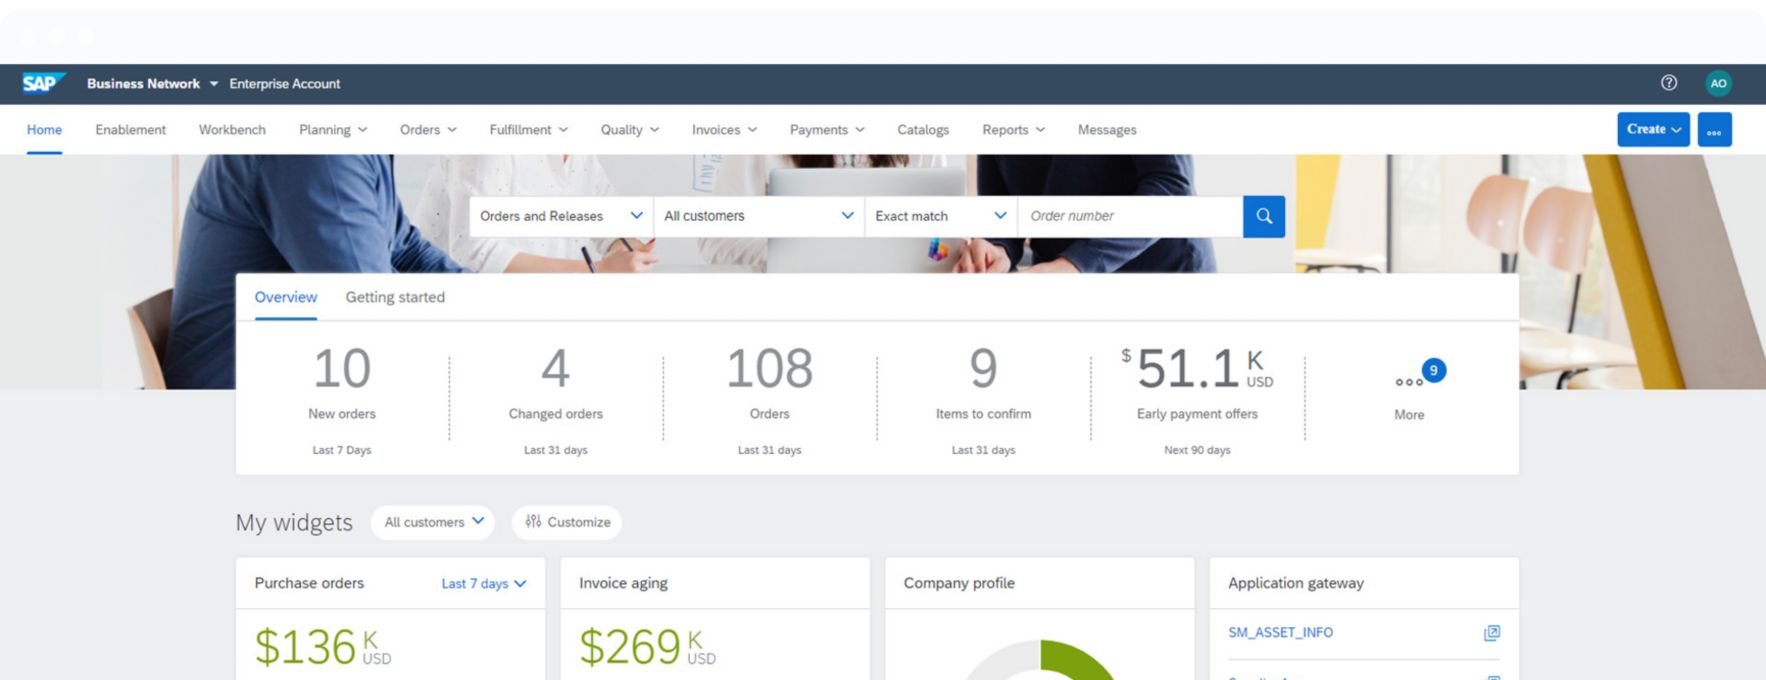Click the blue search magnifier button
1766x680 pixels.
(1263, 216)
